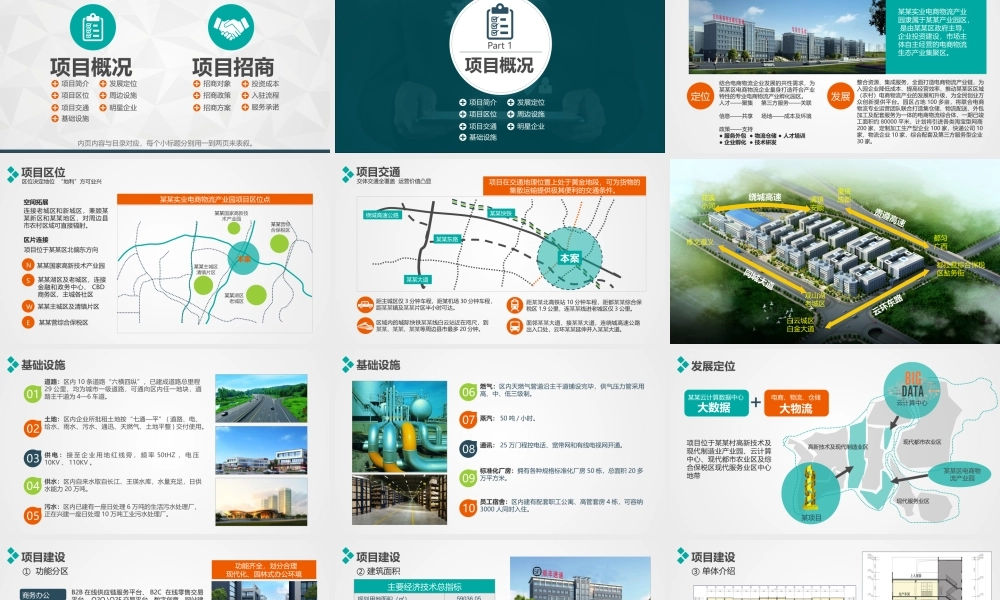The width and height of the screenshot is (1000, 600).
Task: Select the dark 08 circle for 通讯
Action: click(468, 448)
